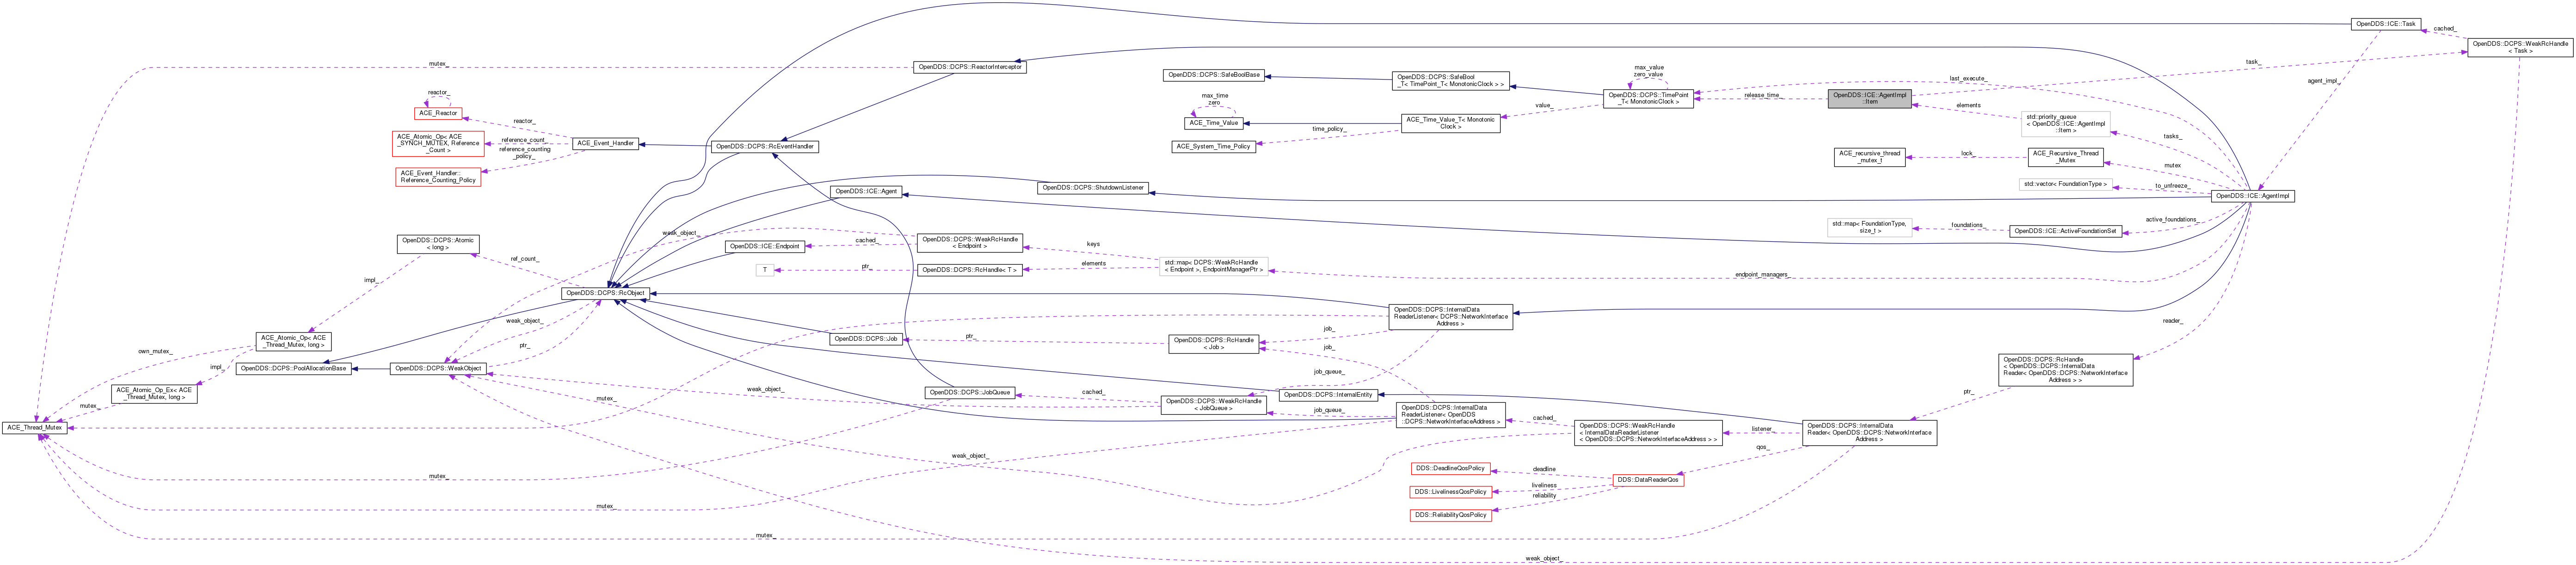This screenshot has width=2576, height=565.
Task: Open the OpenDDS::DCPS::ShutdownListener node
Action: point(1093,188)
